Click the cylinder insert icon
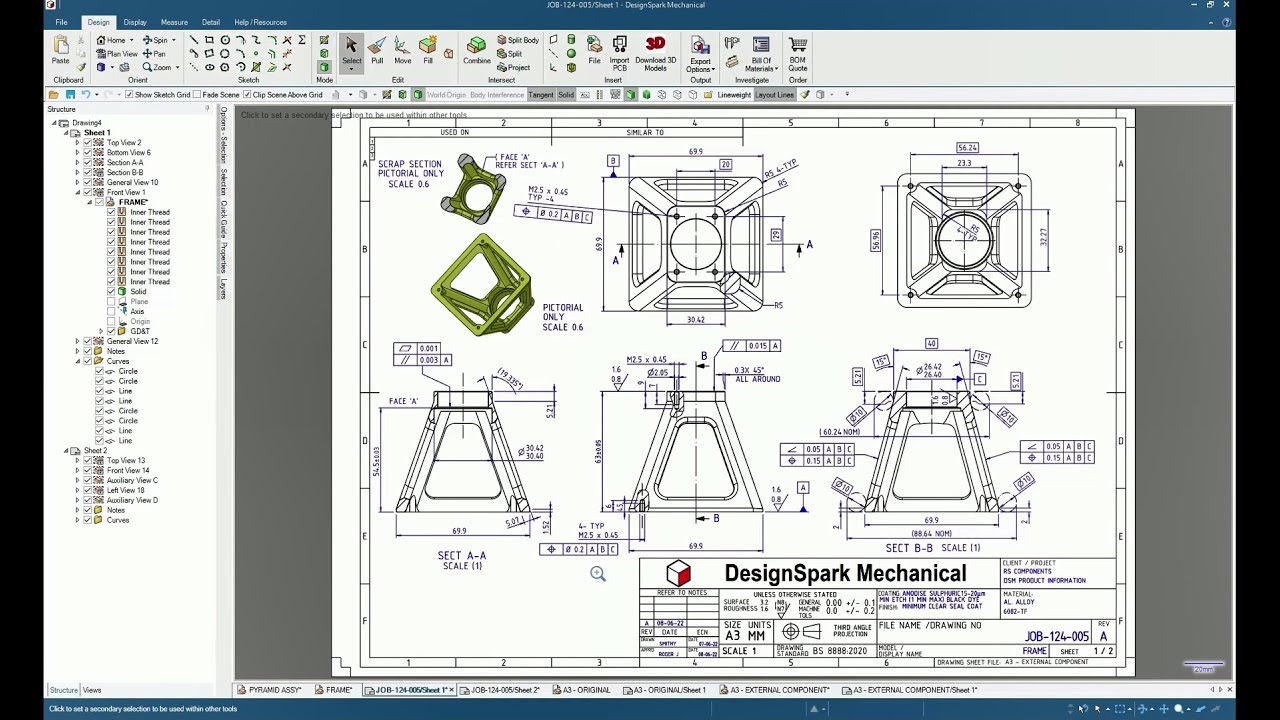This screenshot has height=720, width=1280. tap(571, 40)
